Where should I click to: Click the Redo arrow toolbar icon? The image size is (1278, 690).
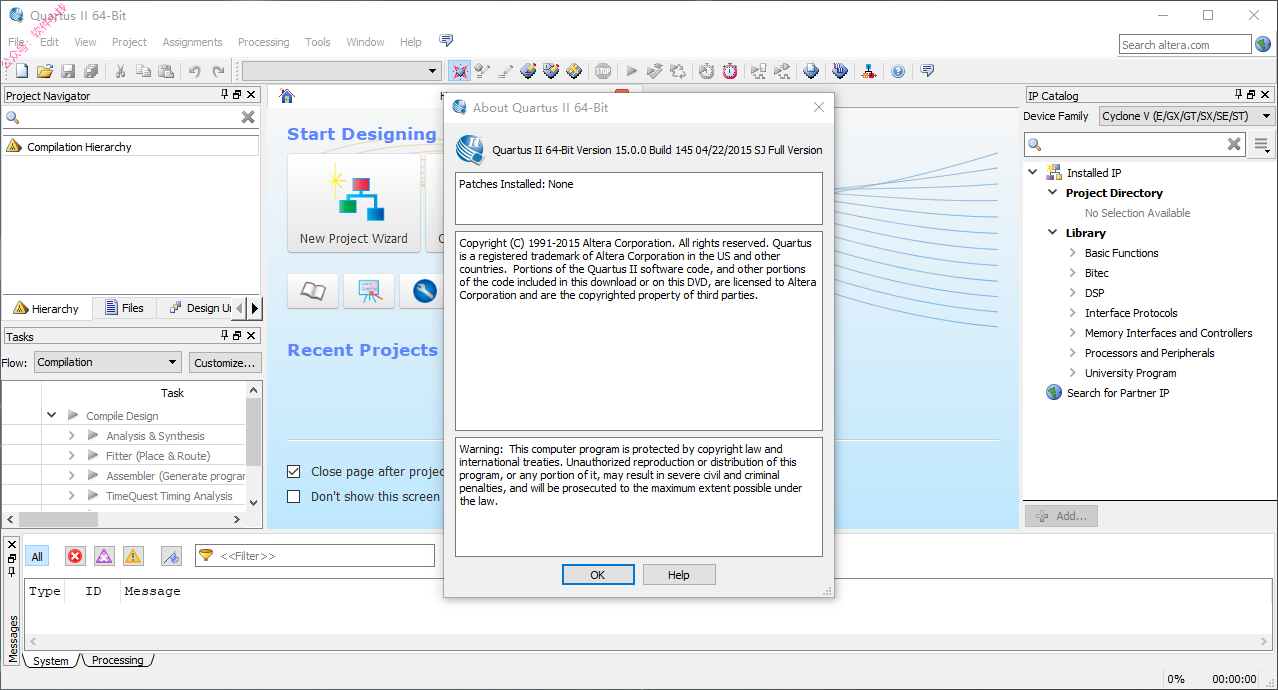click(218, 71)
